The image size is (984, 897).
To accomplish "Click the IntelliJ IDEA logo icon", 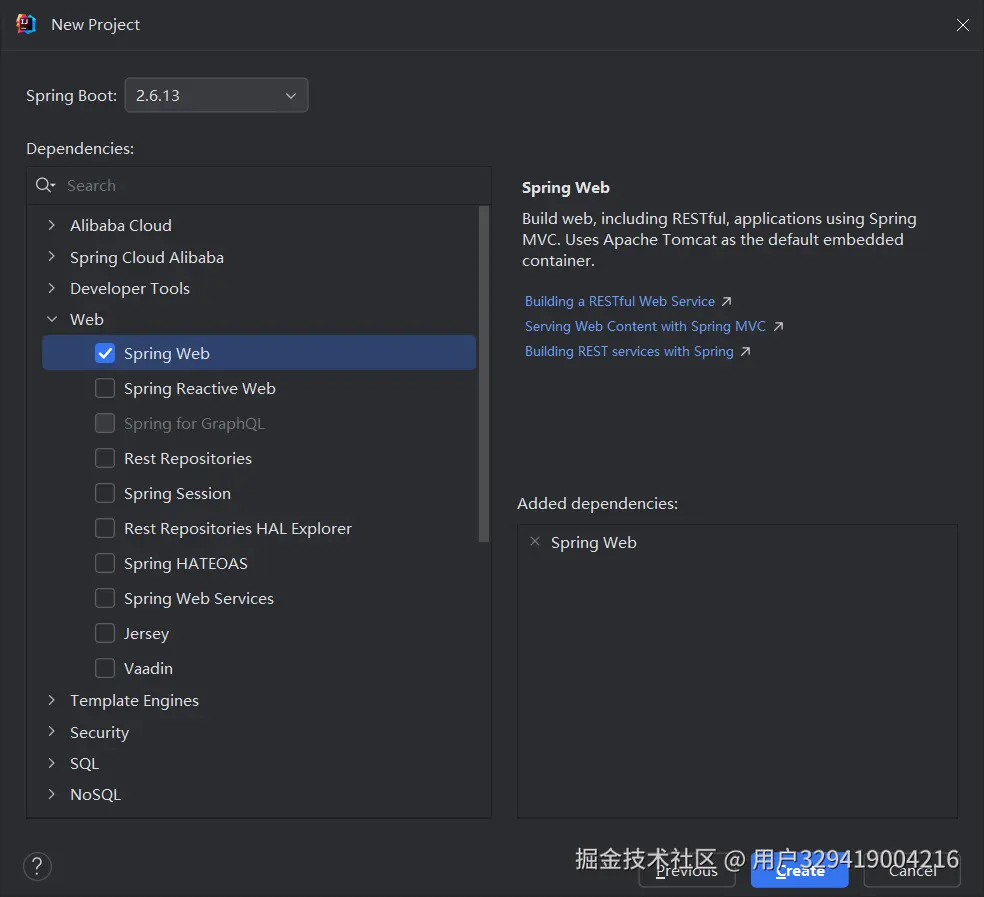I will pos(26,24).
